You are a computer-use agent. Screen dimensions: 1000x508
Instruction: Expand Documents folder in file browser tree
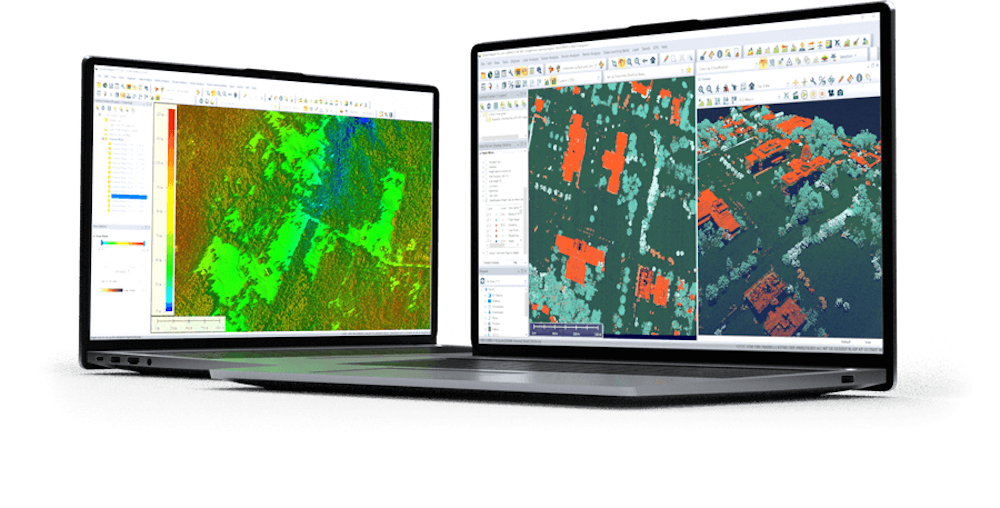click(x=485, y=307)
